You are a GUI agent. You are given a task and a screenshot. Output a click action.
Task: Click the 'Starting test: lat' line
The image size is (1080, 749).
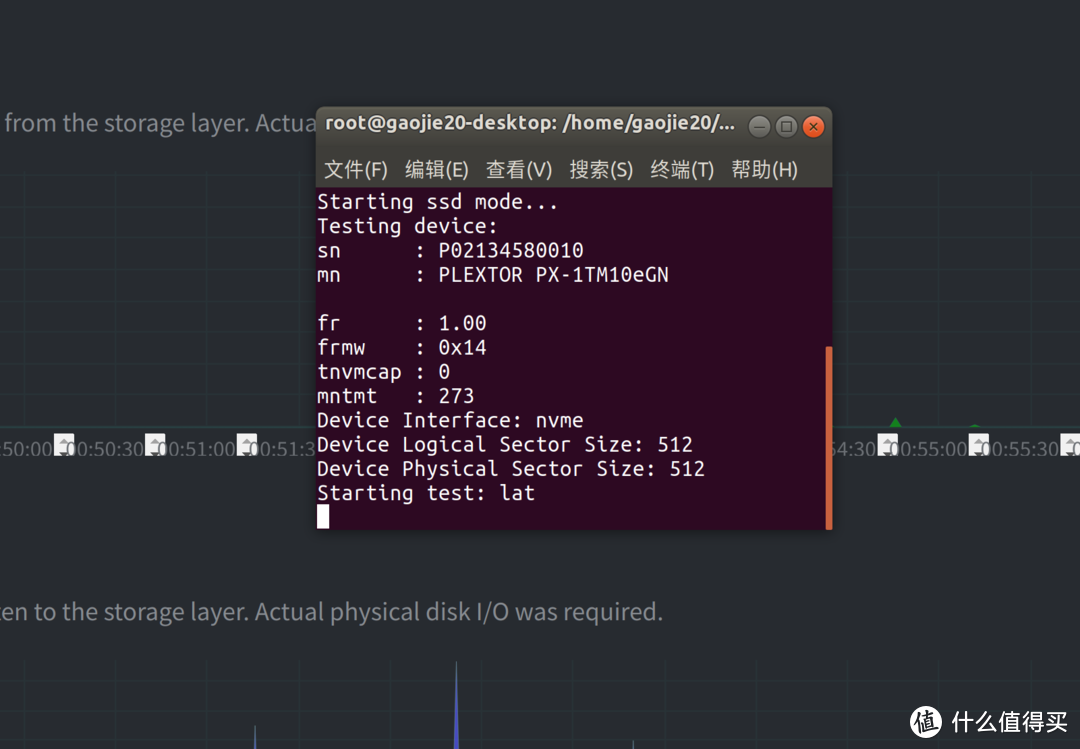pyautogui.click(x=426, y=493)
